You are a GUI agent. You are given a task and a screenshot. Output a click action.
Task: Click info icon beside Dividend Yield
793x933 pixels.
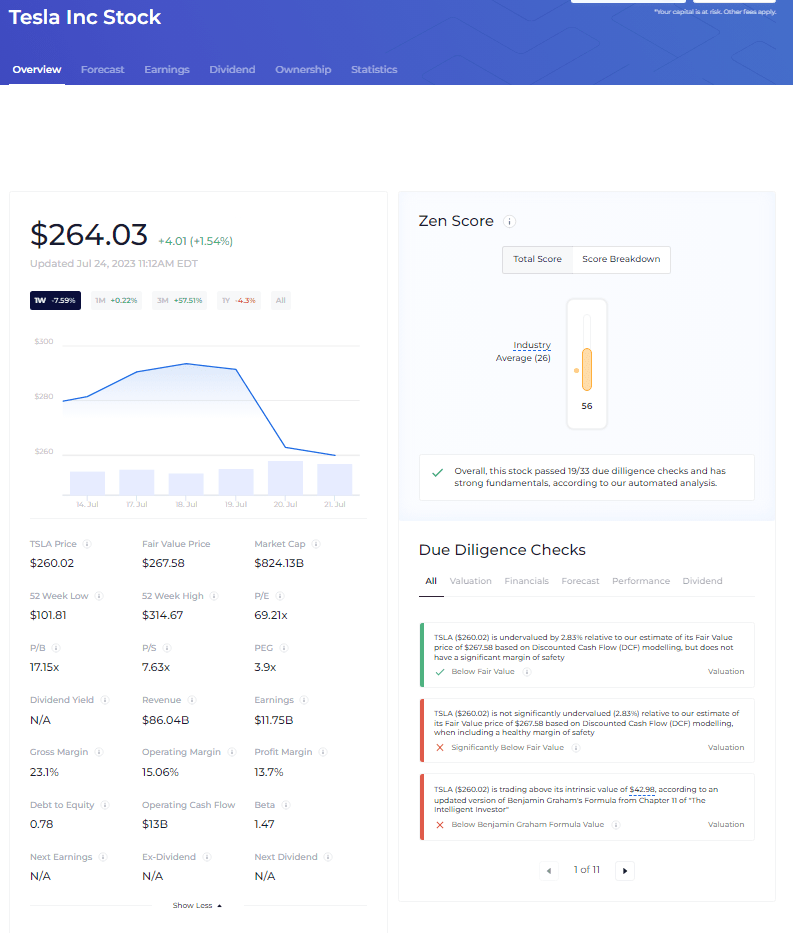coord(105,700)
